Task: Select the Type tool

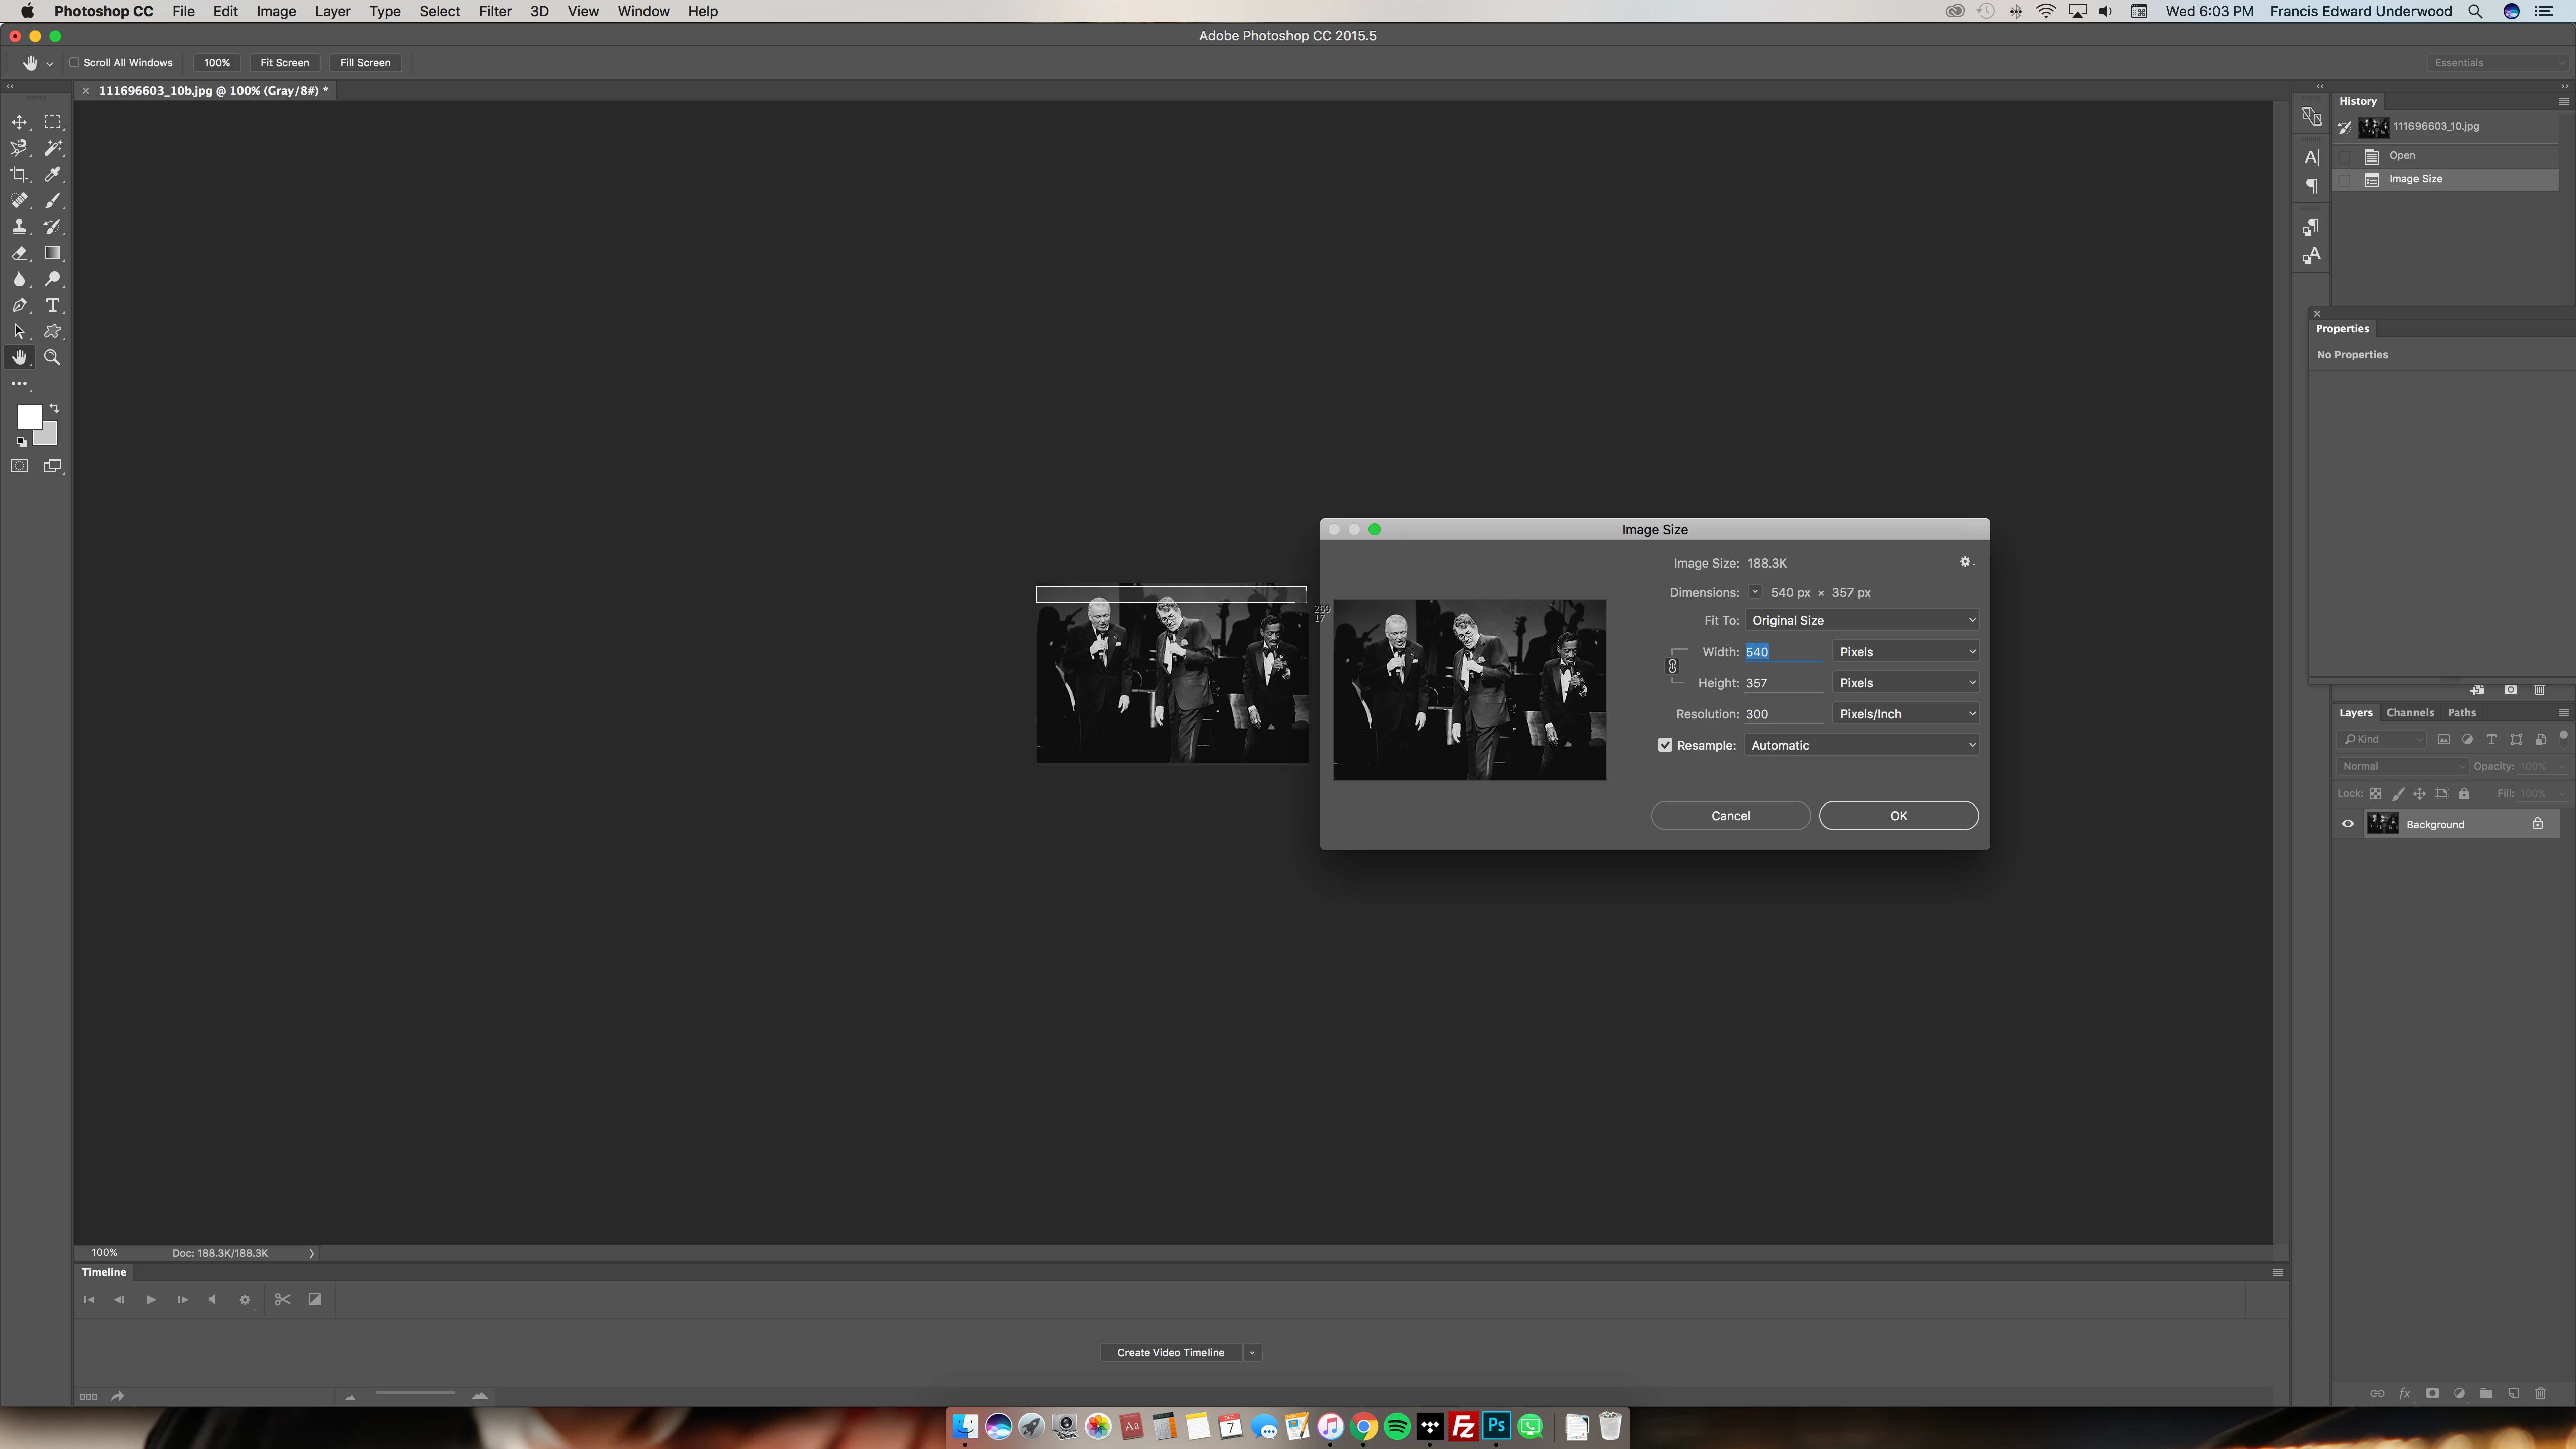Action: pyautogui.click(x=53, y=305)
